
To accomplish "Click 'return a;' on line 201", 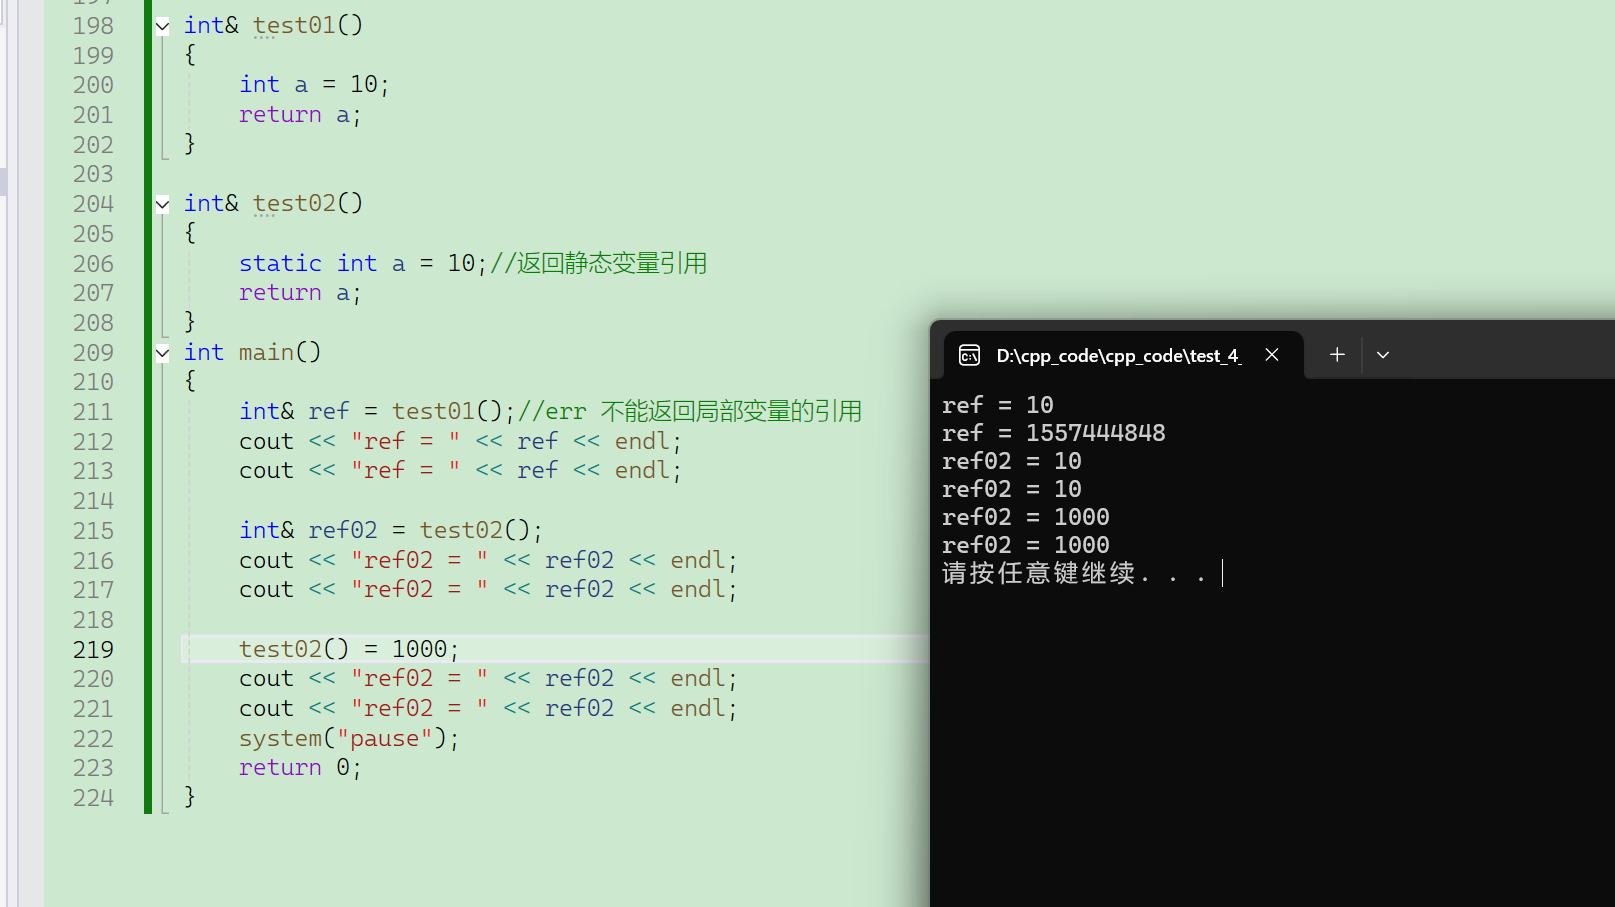I will [300, 115].
